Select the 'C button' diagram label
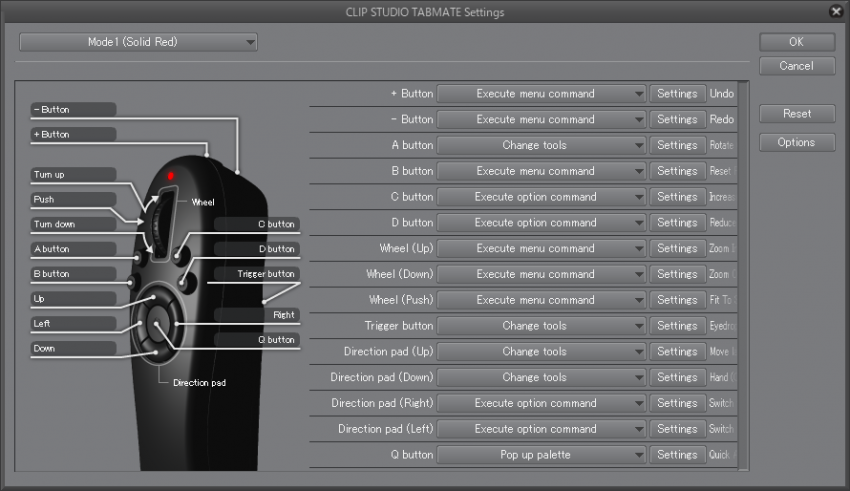850x491 pixels. click(257, 224)
